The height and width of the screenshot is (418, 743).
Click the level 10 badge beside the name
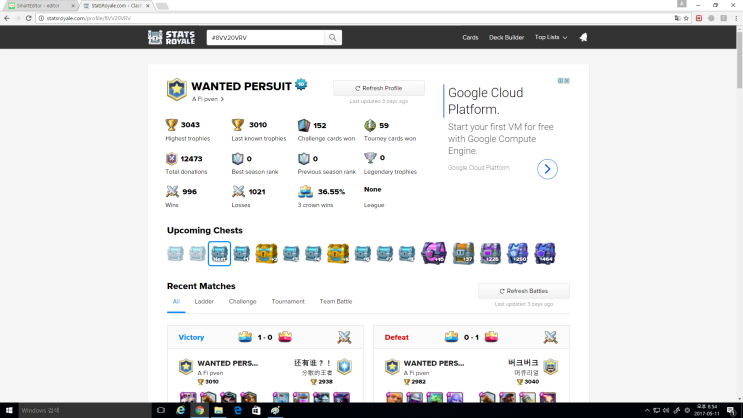[301, 85]
